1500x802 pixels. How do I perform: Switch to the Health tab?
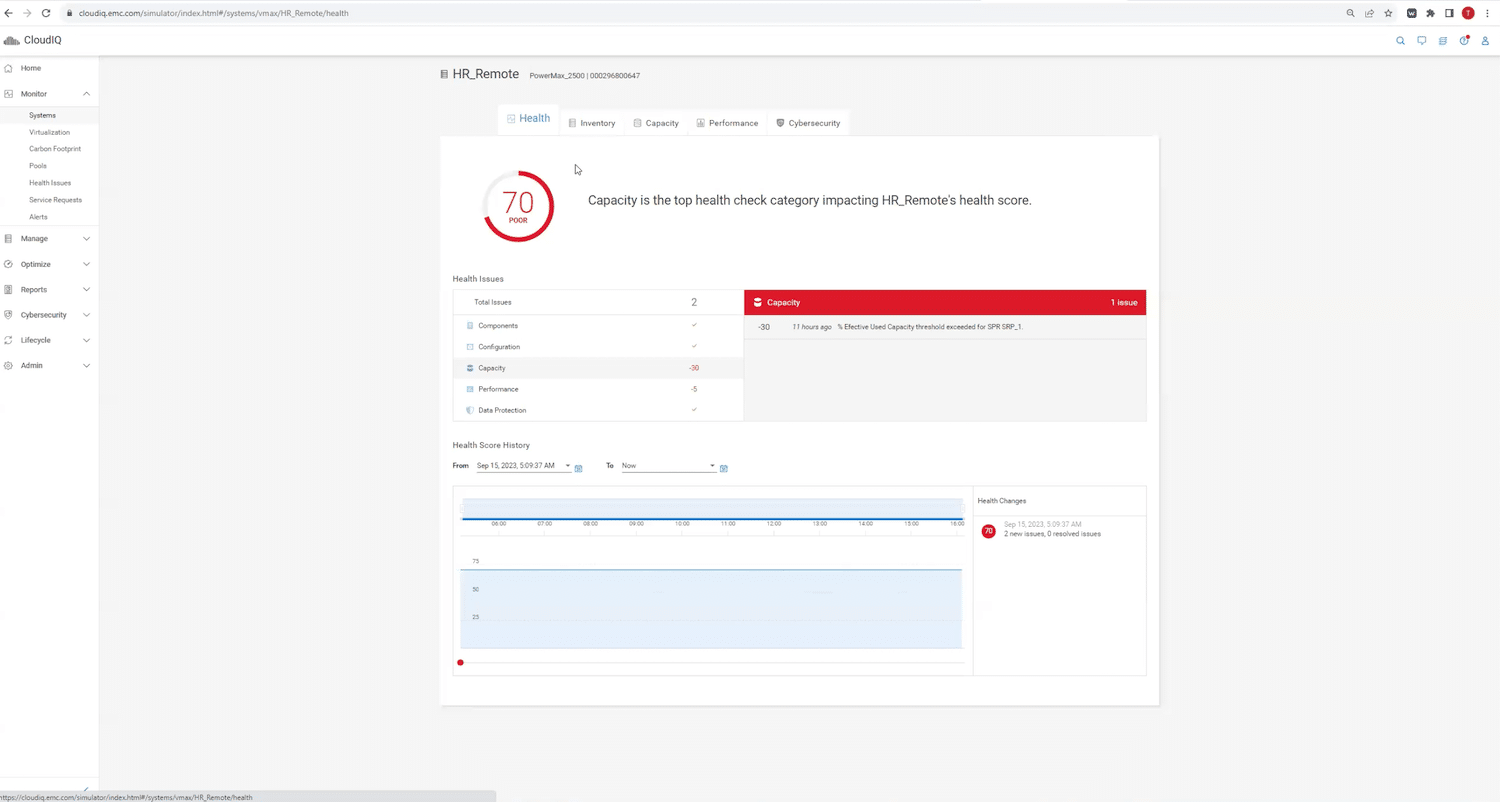(528, 119)
